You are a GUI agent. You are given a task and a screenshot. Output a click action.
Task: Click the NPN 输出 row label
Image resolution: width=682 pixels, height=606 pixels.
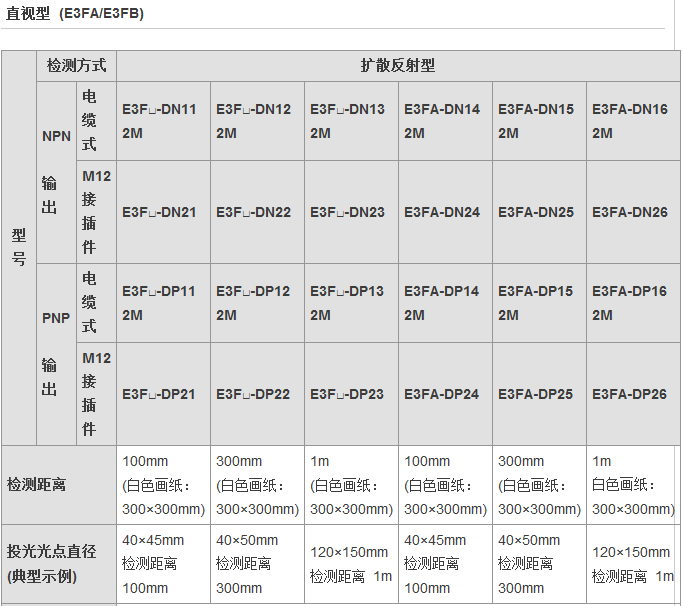(x=56, y=172)
